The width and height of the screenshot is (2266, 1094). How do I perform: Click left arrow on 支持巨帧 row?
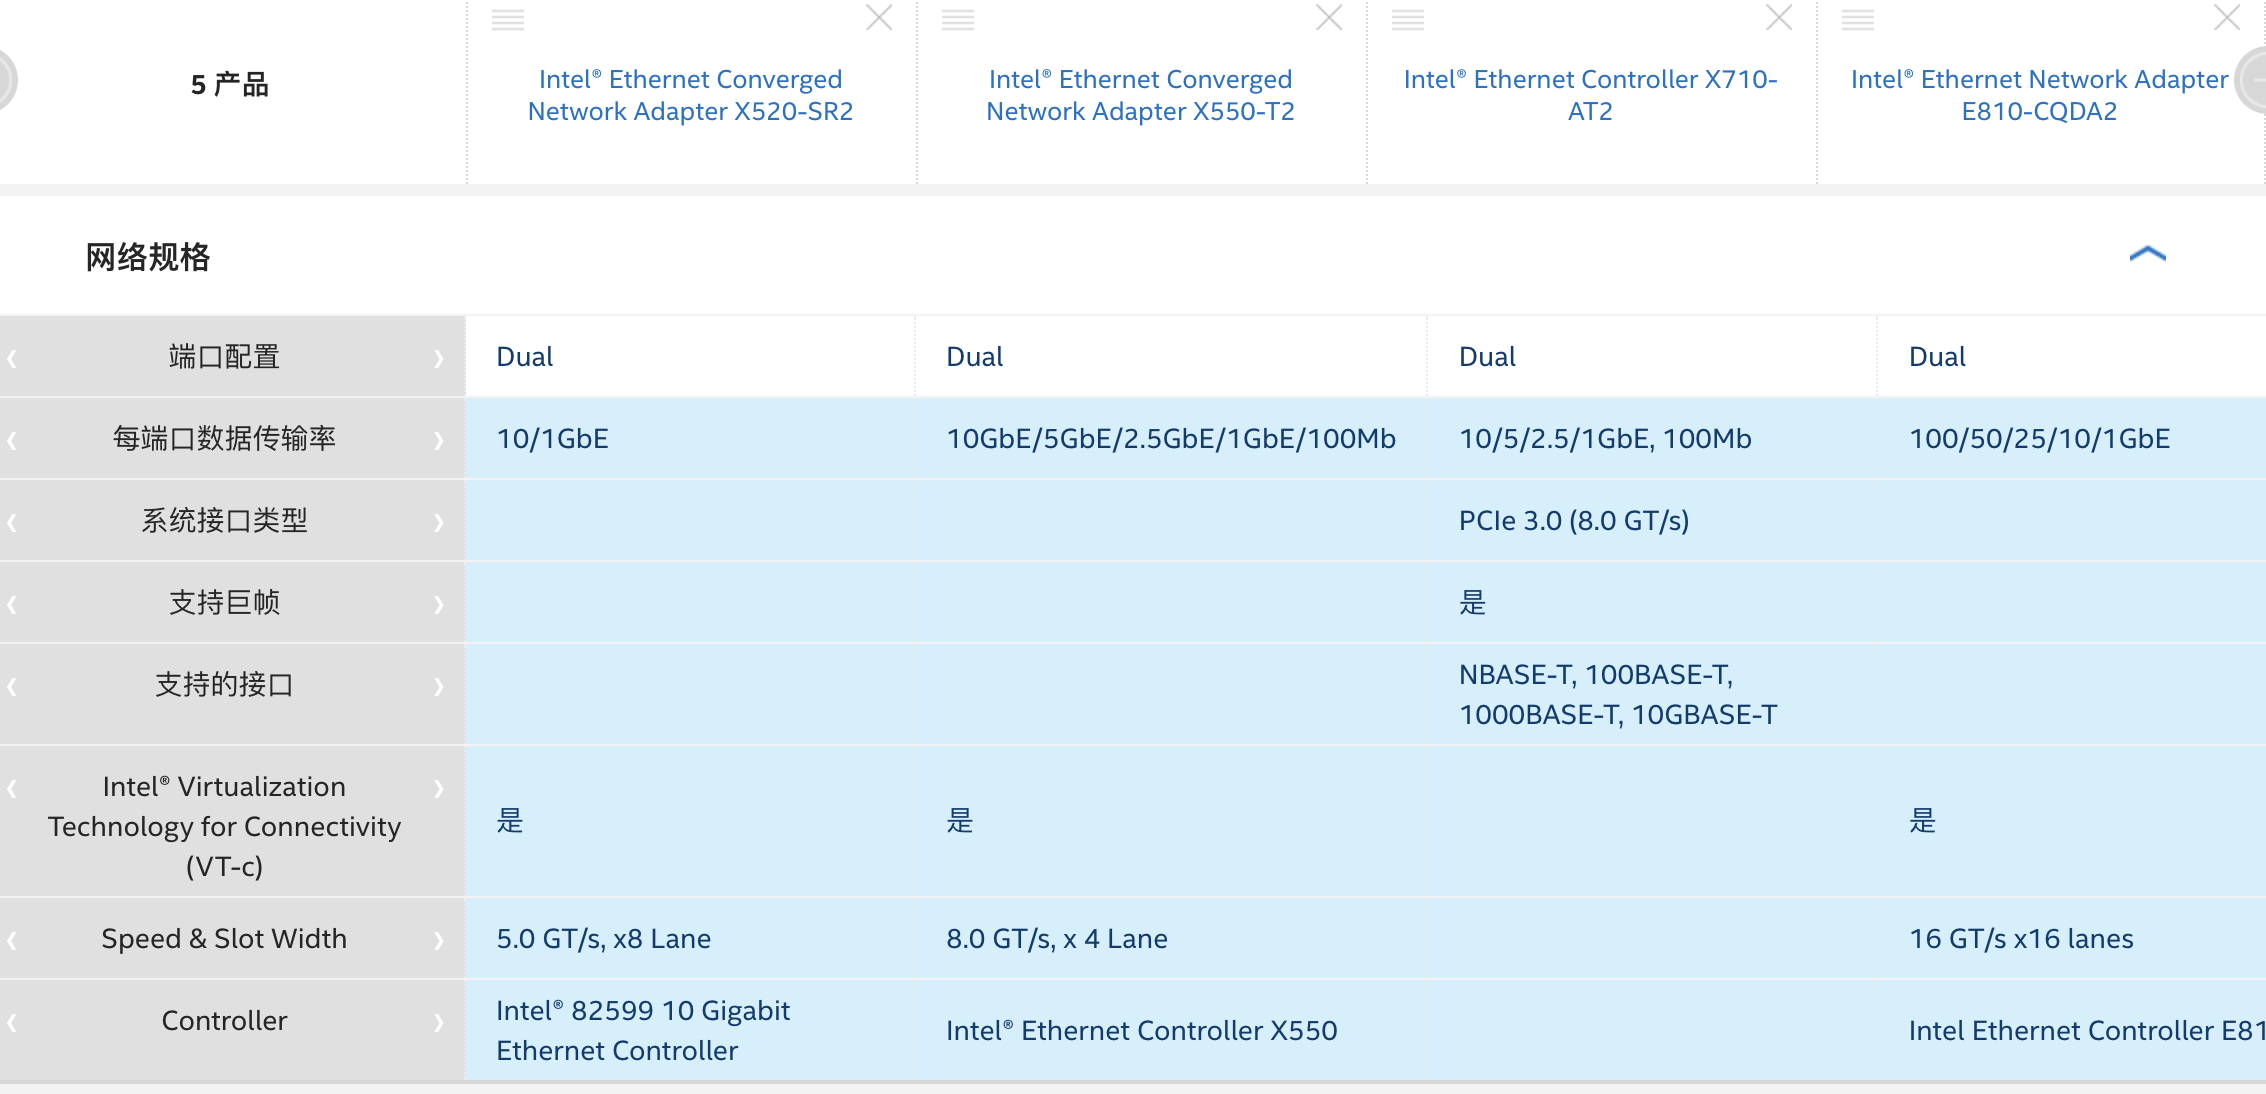pyautogui.click(x=12, y=604)
